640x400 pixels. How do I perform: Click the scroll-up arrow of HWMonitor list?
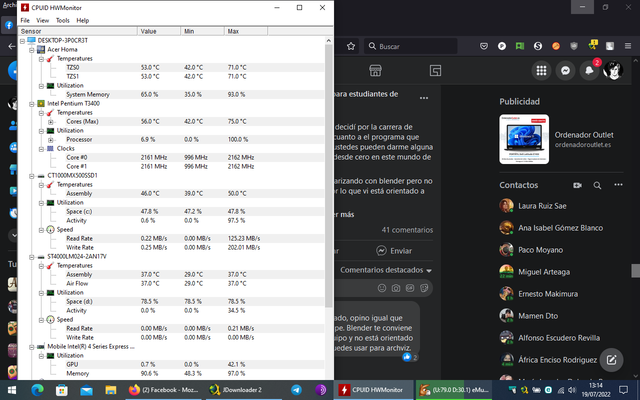point(329,40)
